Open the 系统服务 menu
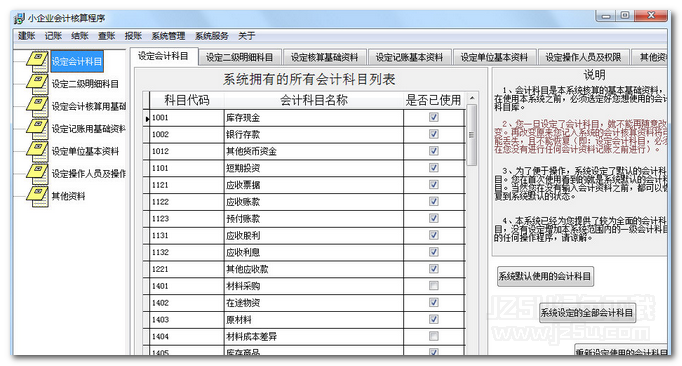This screenshot has height=366, width=682. tap(211, 36)
